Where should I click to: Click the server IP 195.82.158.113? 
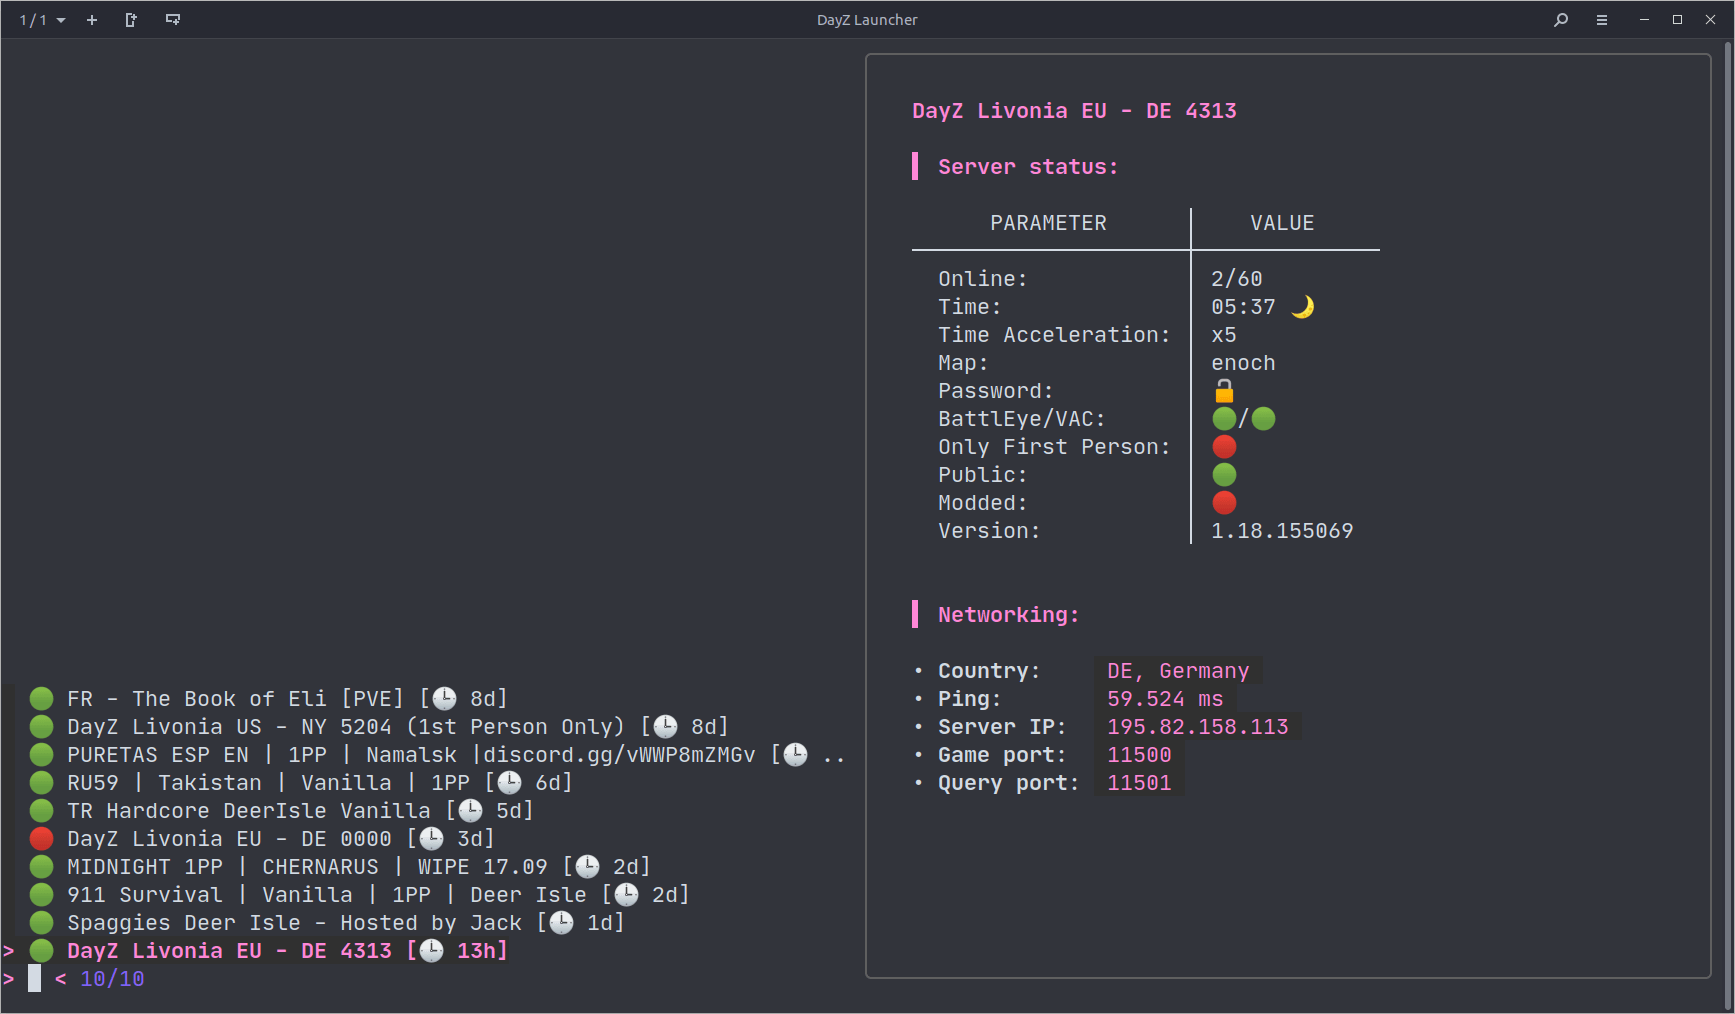(x=1198, y=727)
